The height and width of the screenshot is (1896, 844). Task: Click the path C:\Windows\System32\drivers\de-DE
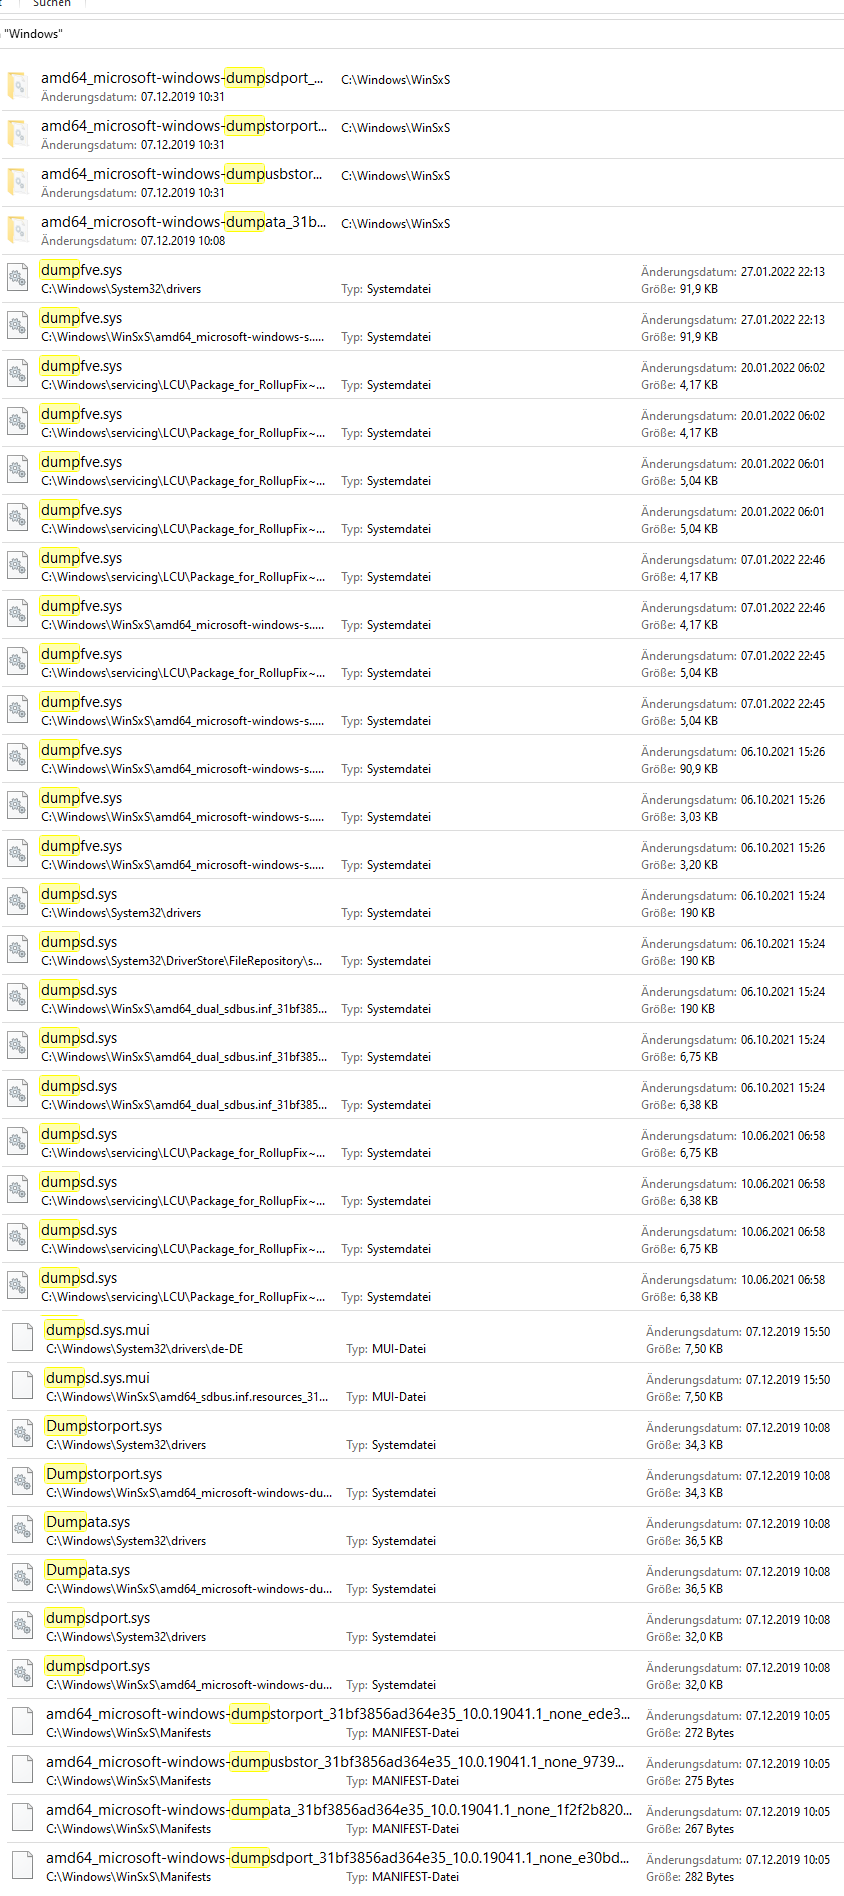coord(145,1349)
